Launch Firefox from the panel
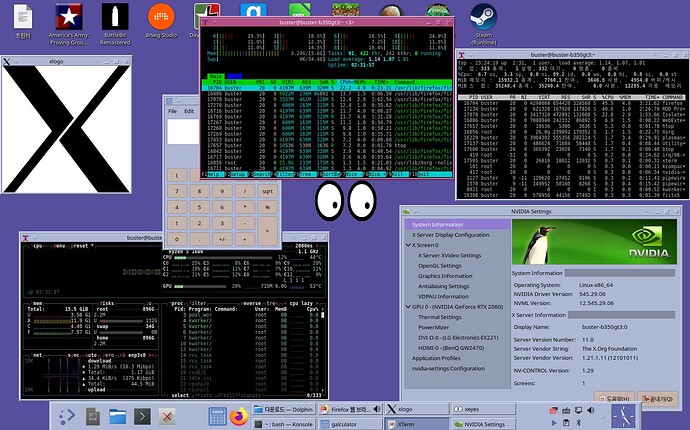The height and width of the screenshot is (430, 690). coord(239,416)
